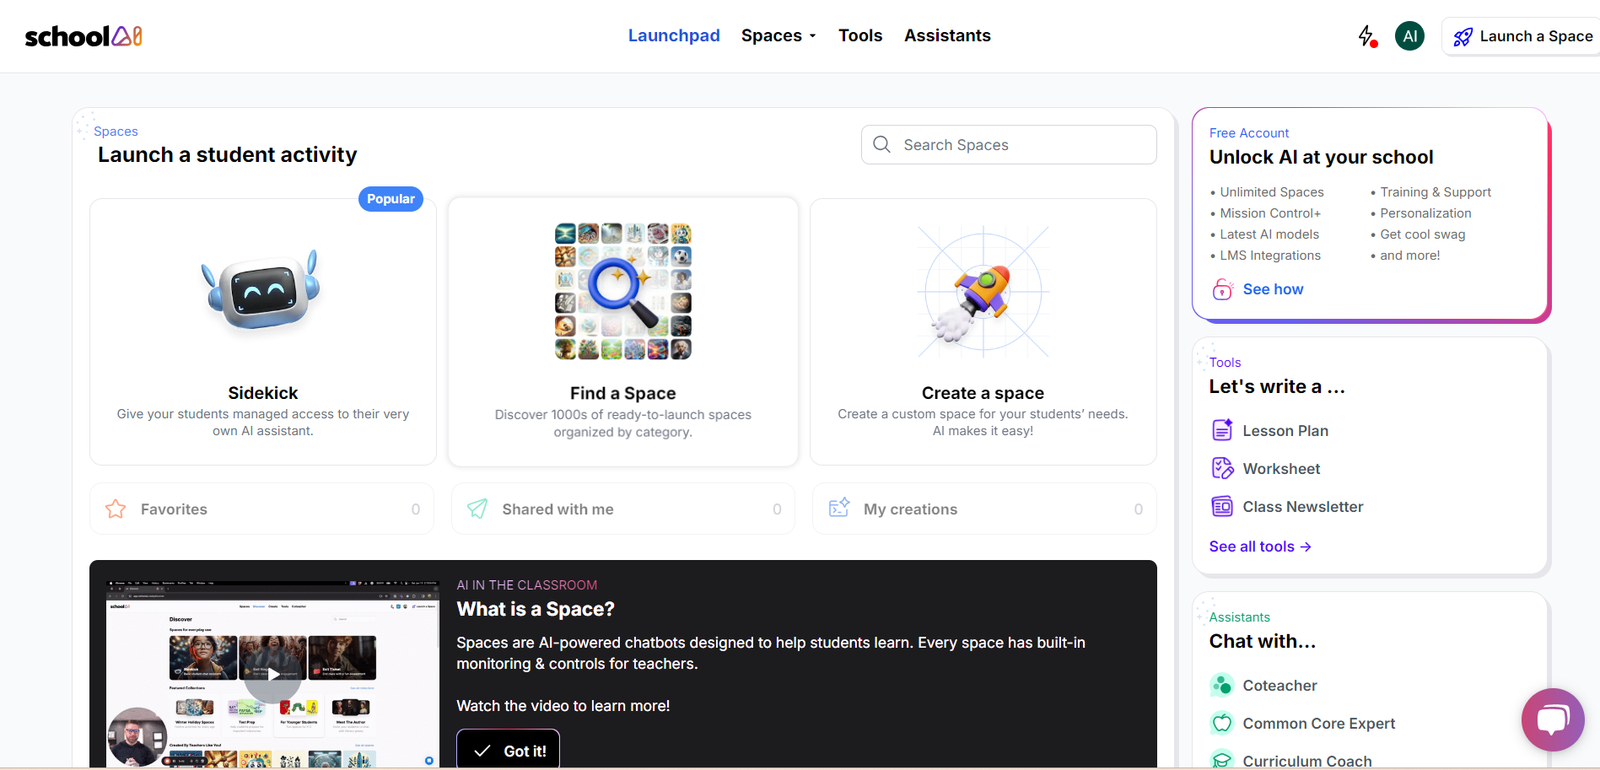Click the Popular badge on Sidekick
This screenshot has width=1600, height=770.
click(x=391, y=199)
